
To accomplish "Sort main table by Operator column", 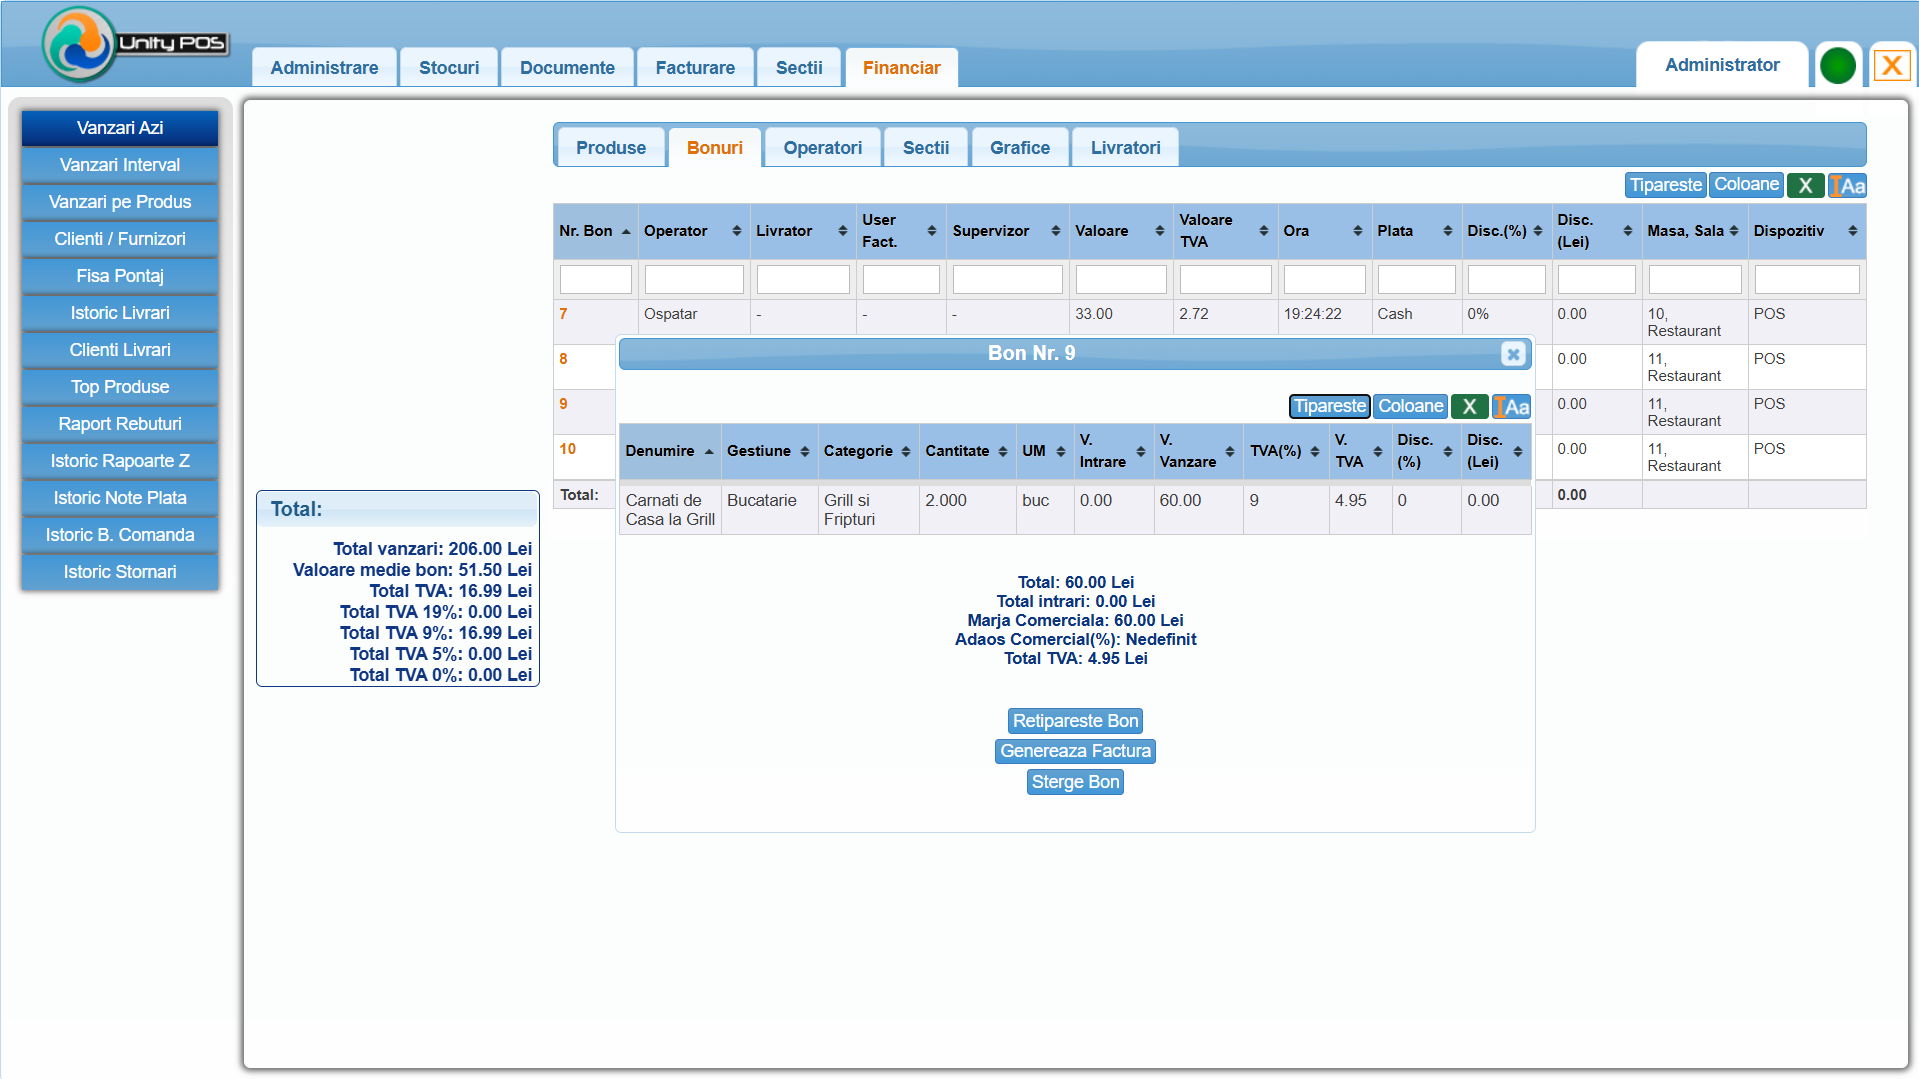I will 692,231.
